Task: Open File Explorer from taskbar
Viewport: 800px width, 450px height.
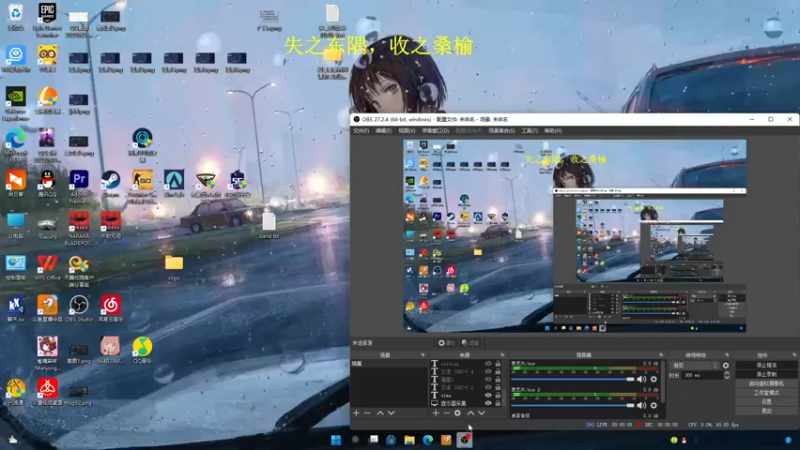Action: [409, 440]
